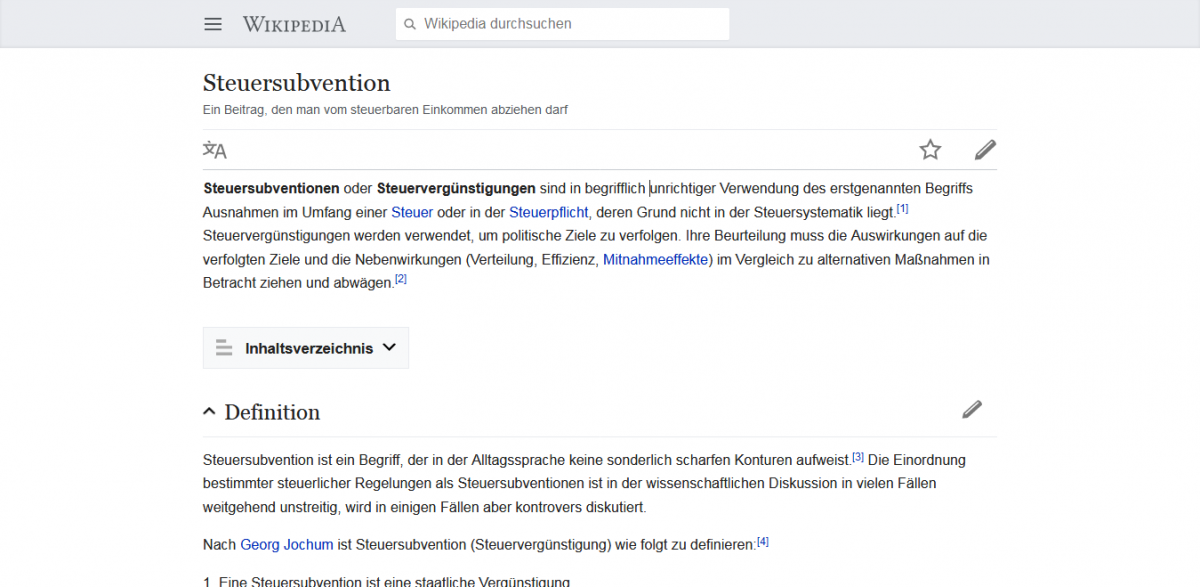Screen dimensions: 1200x587
Task: Collapse the Definition section
Action: tap(209, 412)
